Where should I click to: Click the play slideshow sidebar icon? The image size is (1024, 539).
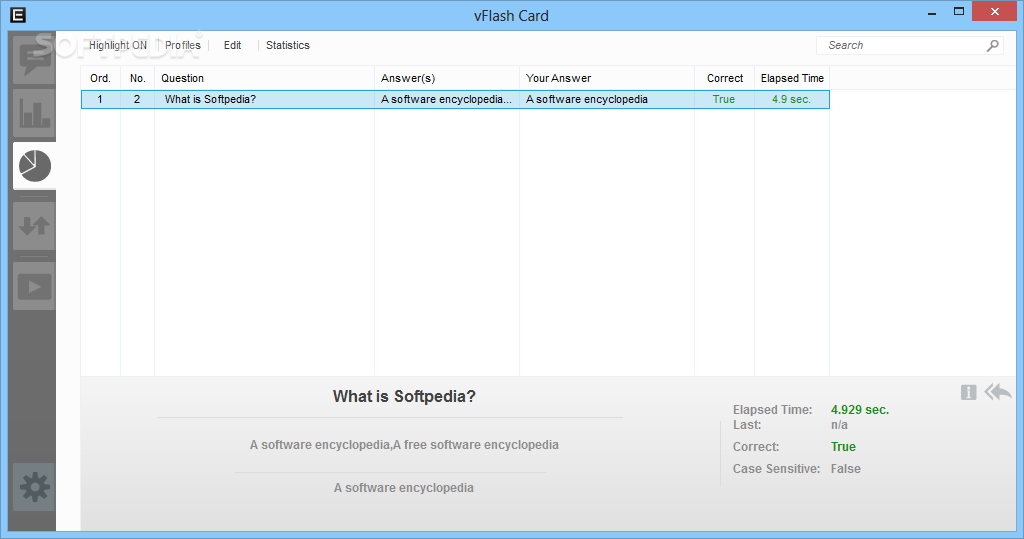(34, 286)
